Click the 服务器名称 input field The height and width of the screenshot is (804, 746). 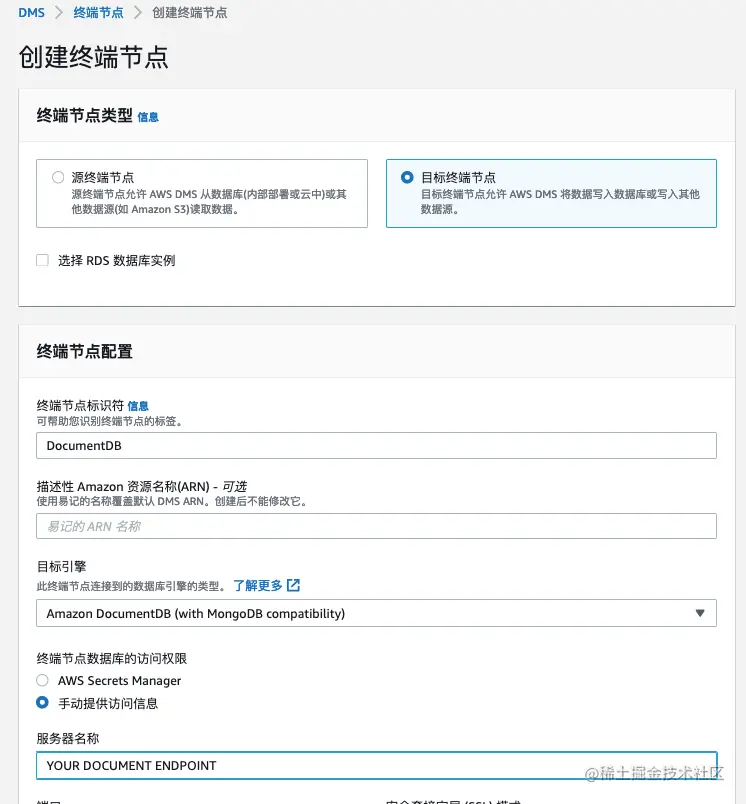click(x=376, y=766)
